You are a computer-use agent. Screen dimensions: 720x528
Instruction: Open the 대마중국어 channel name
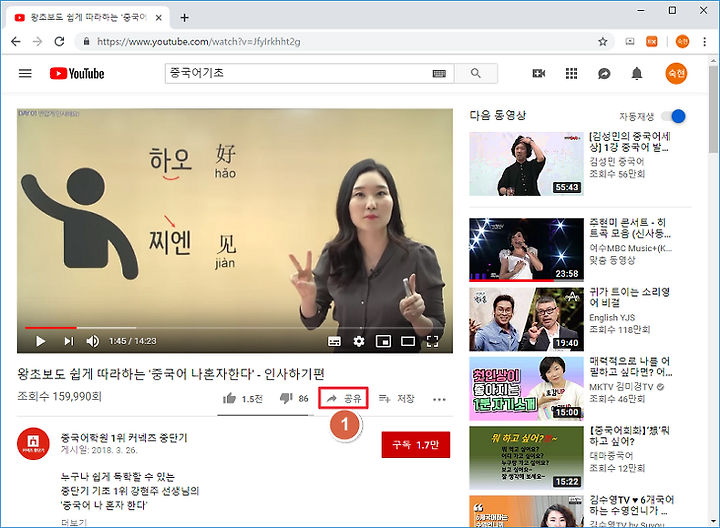[x=611, y=456]
